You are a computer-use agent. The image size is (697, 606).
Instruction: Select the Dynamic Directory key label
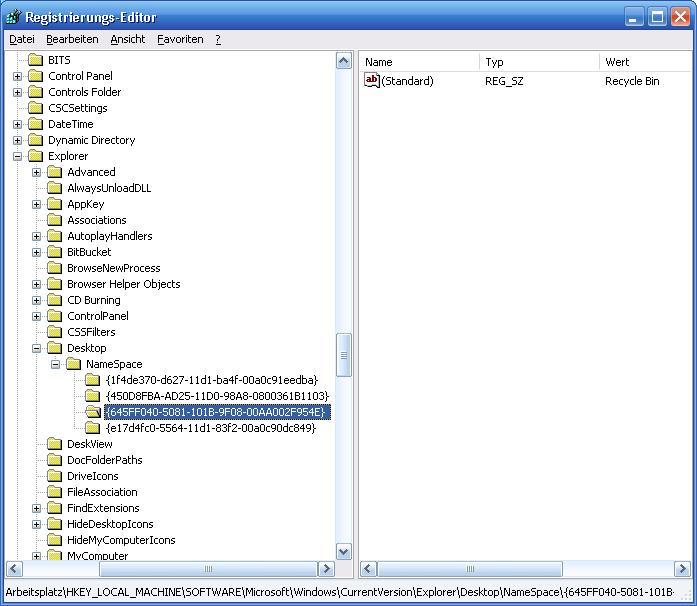point(92,140)
